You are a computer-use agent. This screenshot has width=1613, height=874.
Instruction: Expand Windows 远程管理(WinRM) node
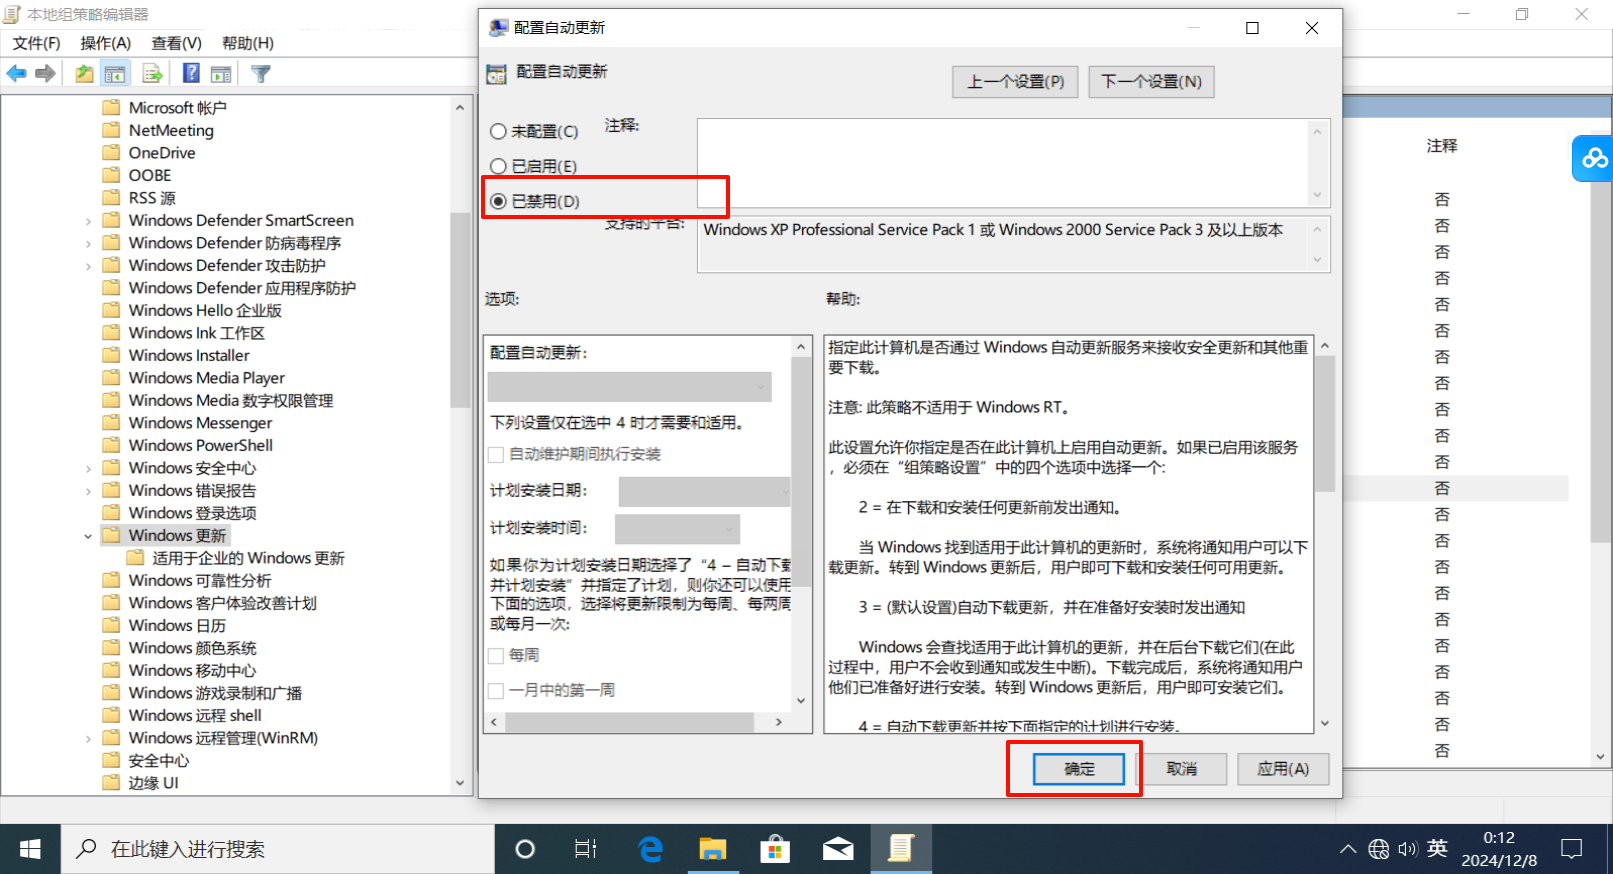point(88,739)
